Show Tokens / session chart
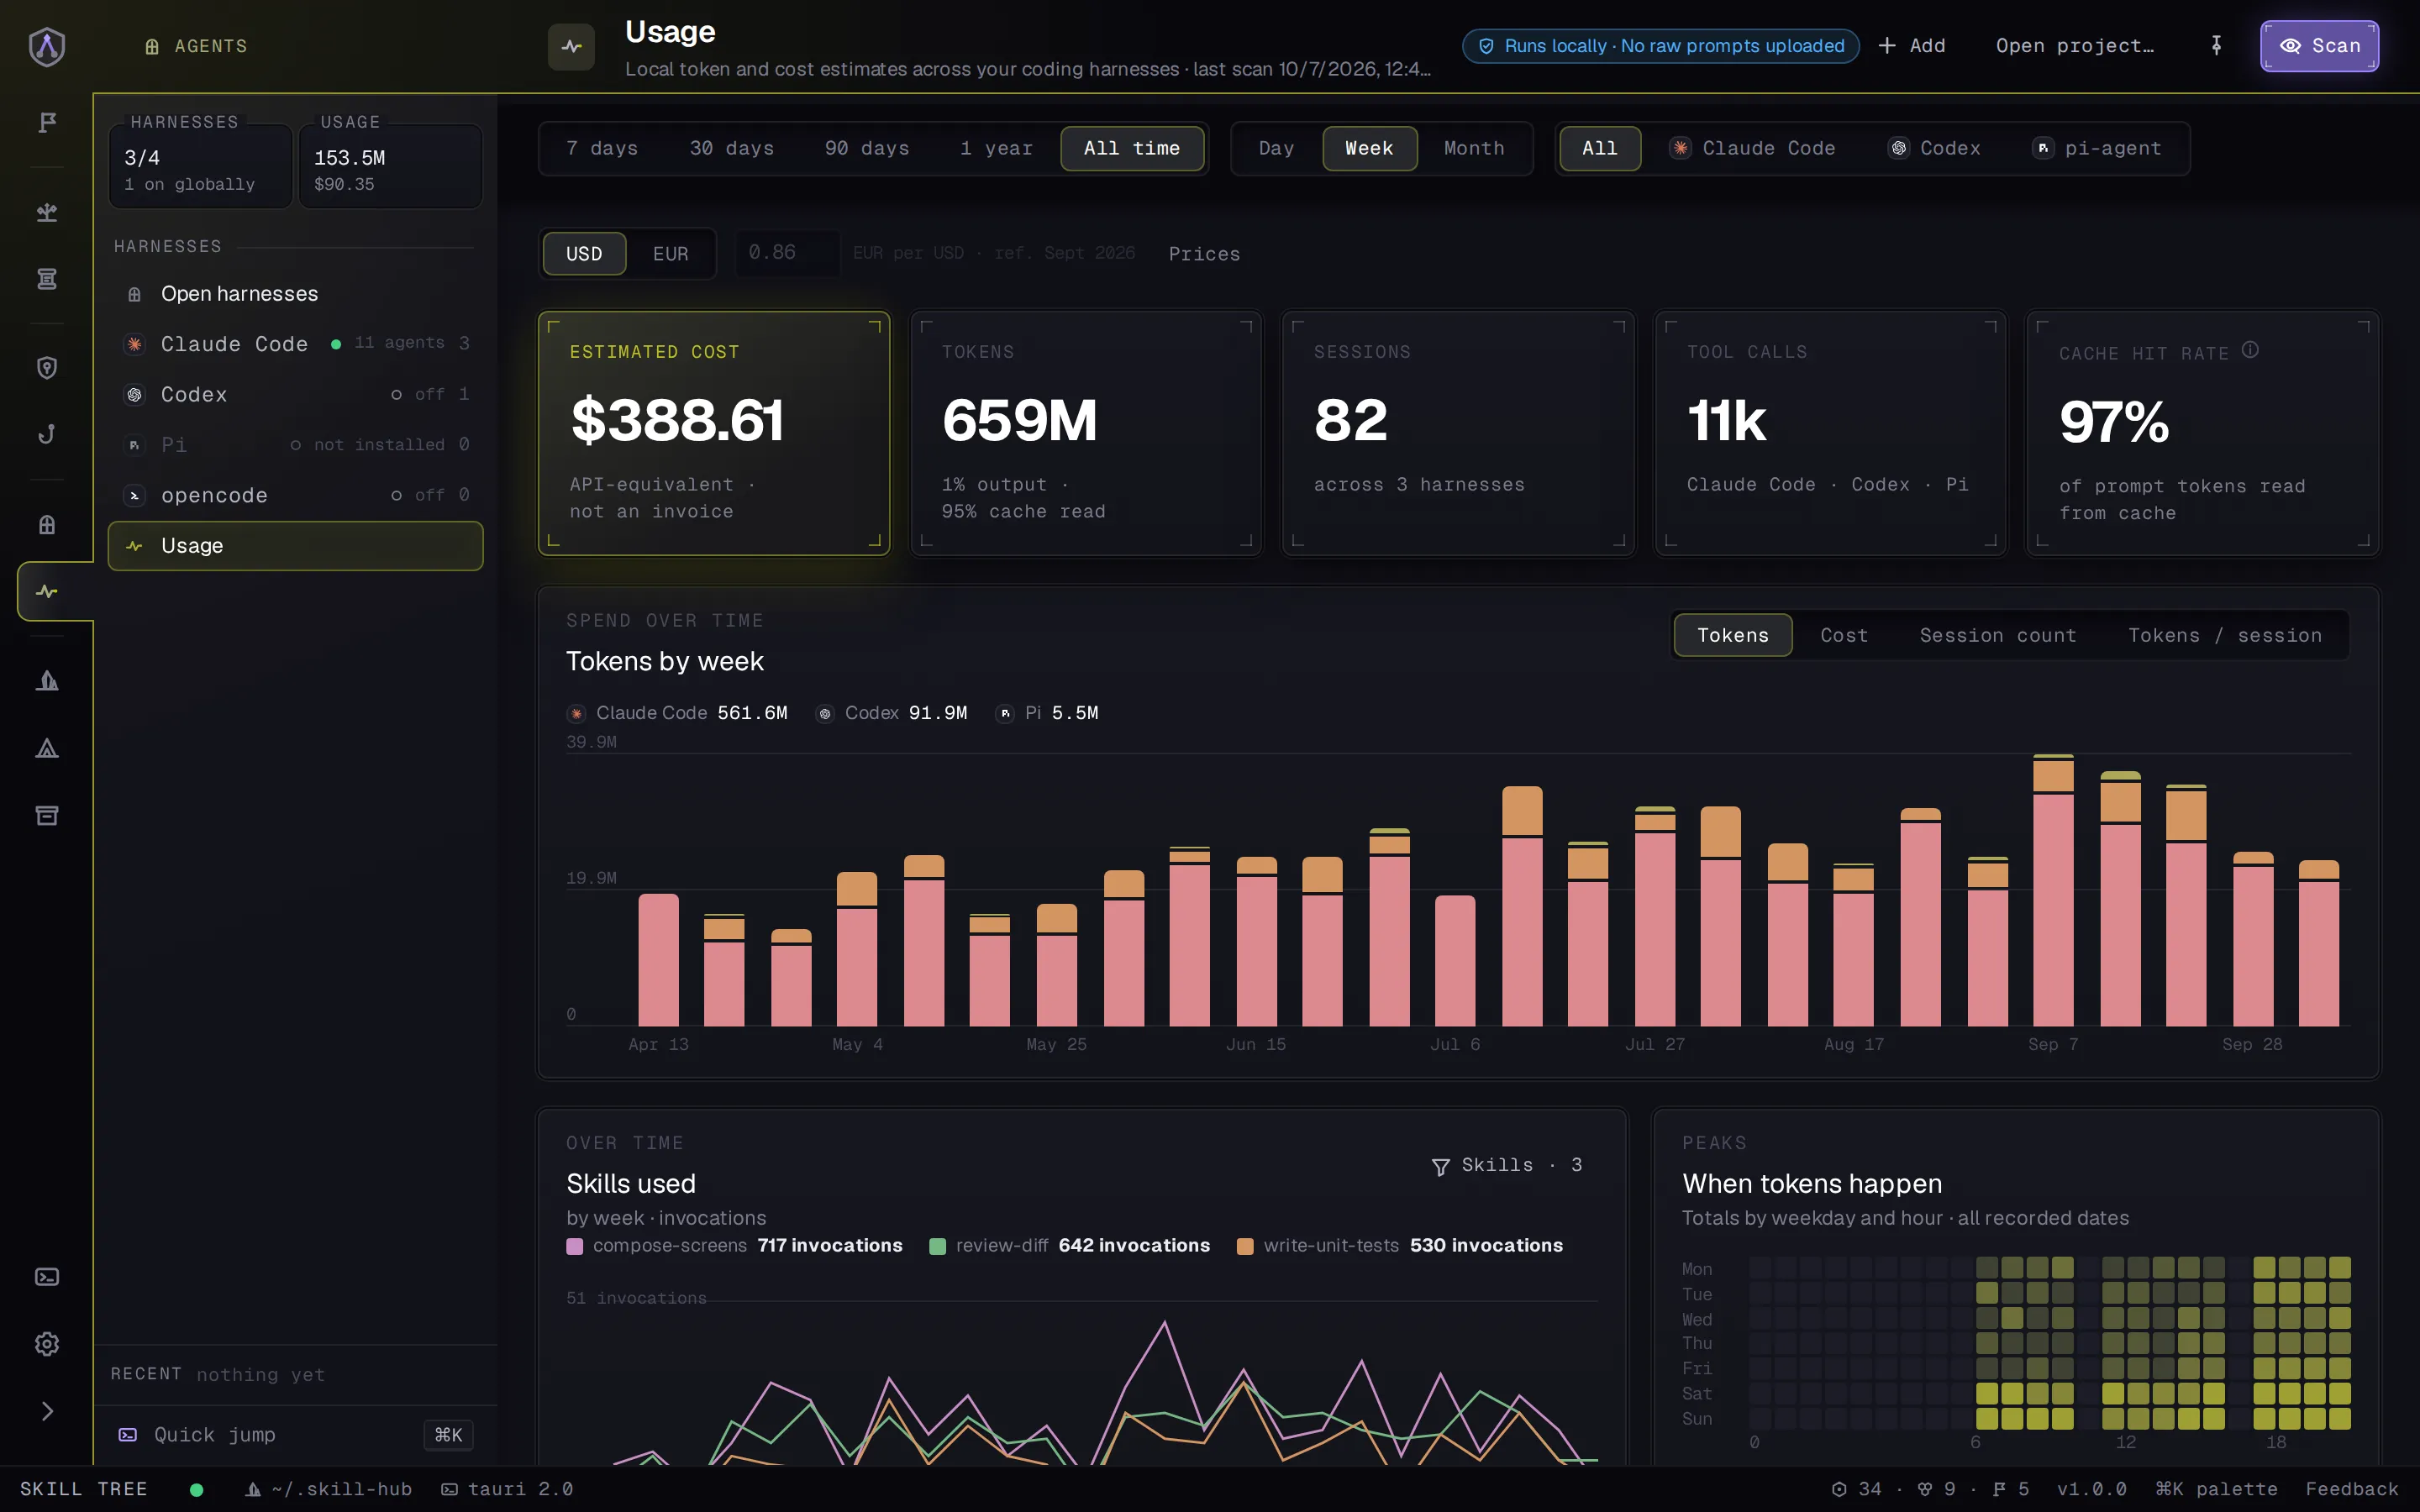The width and height of the screenshot is (2420, 1512). pyautogui.click(x=2225, y=636)
